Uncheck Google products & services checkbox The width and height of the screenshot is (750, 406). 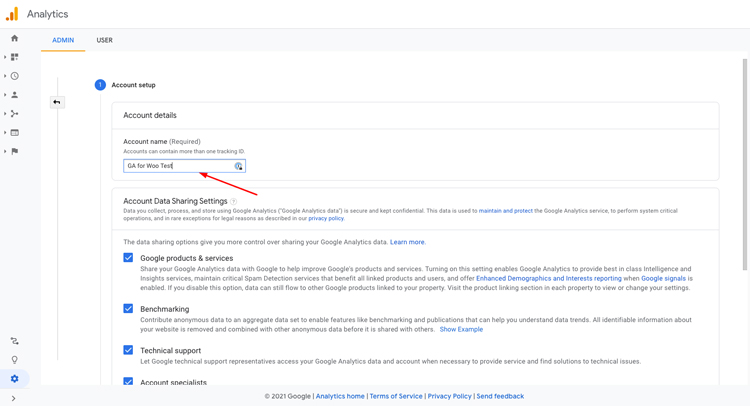click(x=128, y=258)
